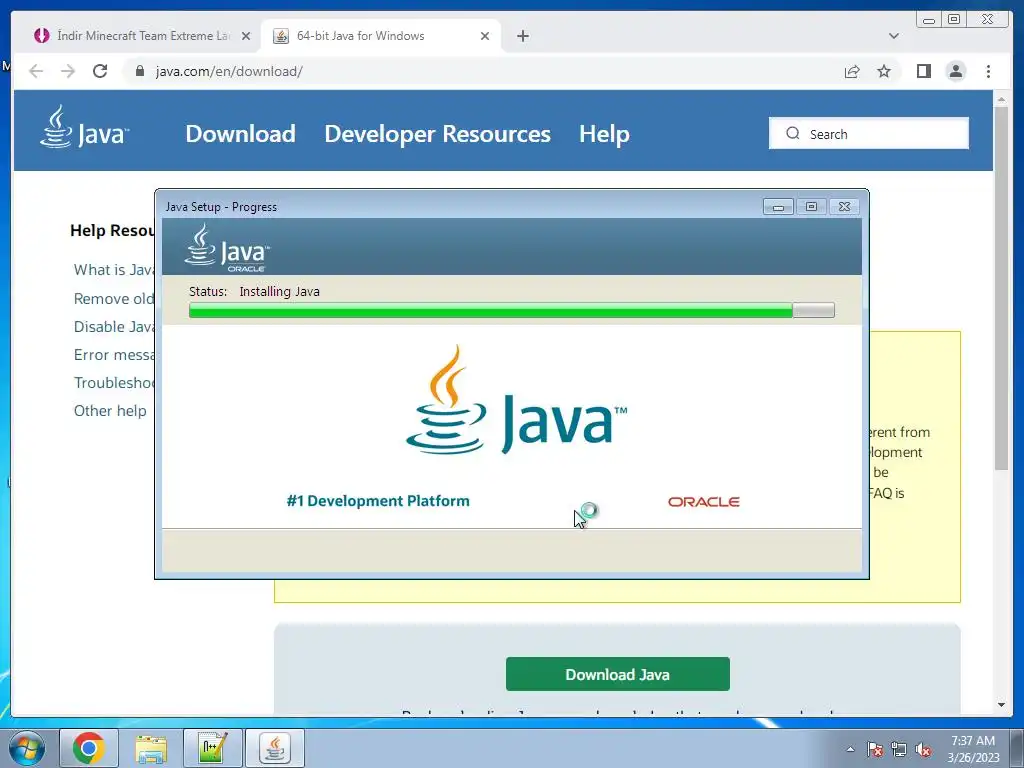The height and width of the screenshot is (768, 1024).
Task: Open the Chrome side panel icon
Action: pos(923,71)
